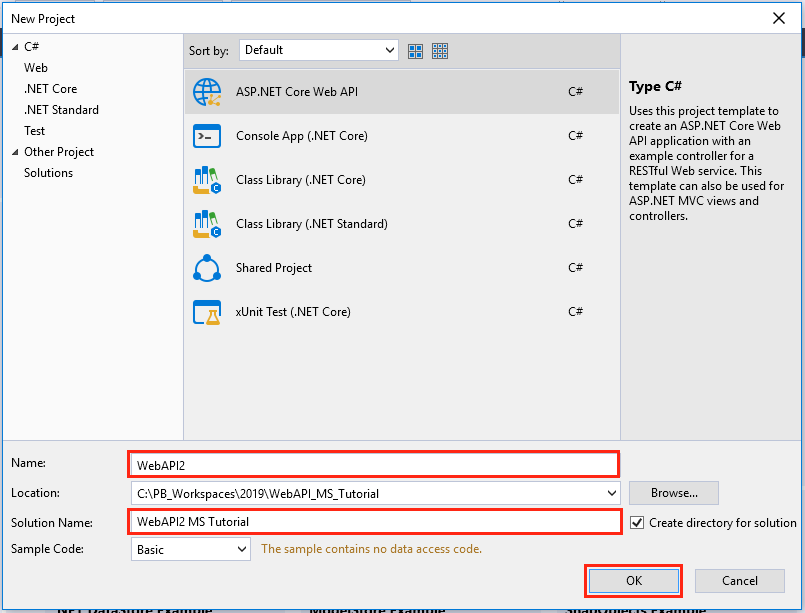The height and width of the screenshot is (613, 805).
Task: Click into the Name text field
Action: 374,464
